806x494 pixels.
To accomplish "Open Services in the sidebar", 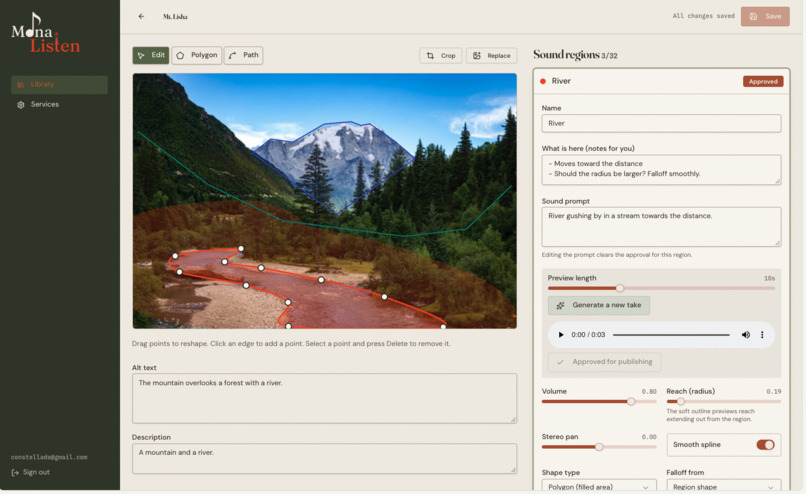I will [59, 104].
